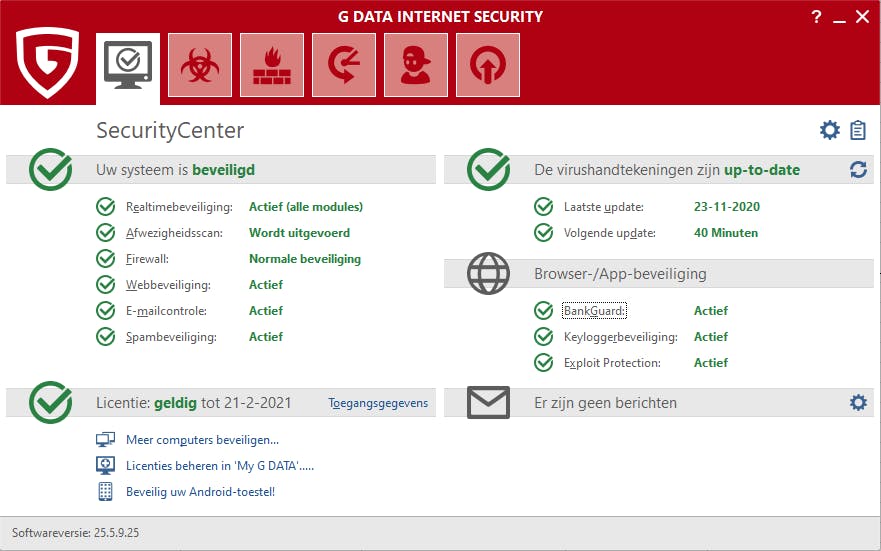Screen dimensions: 881x551
Task: Click the computers icon beside 'Meer computers beveiligen'
Action: click(105, 439)
